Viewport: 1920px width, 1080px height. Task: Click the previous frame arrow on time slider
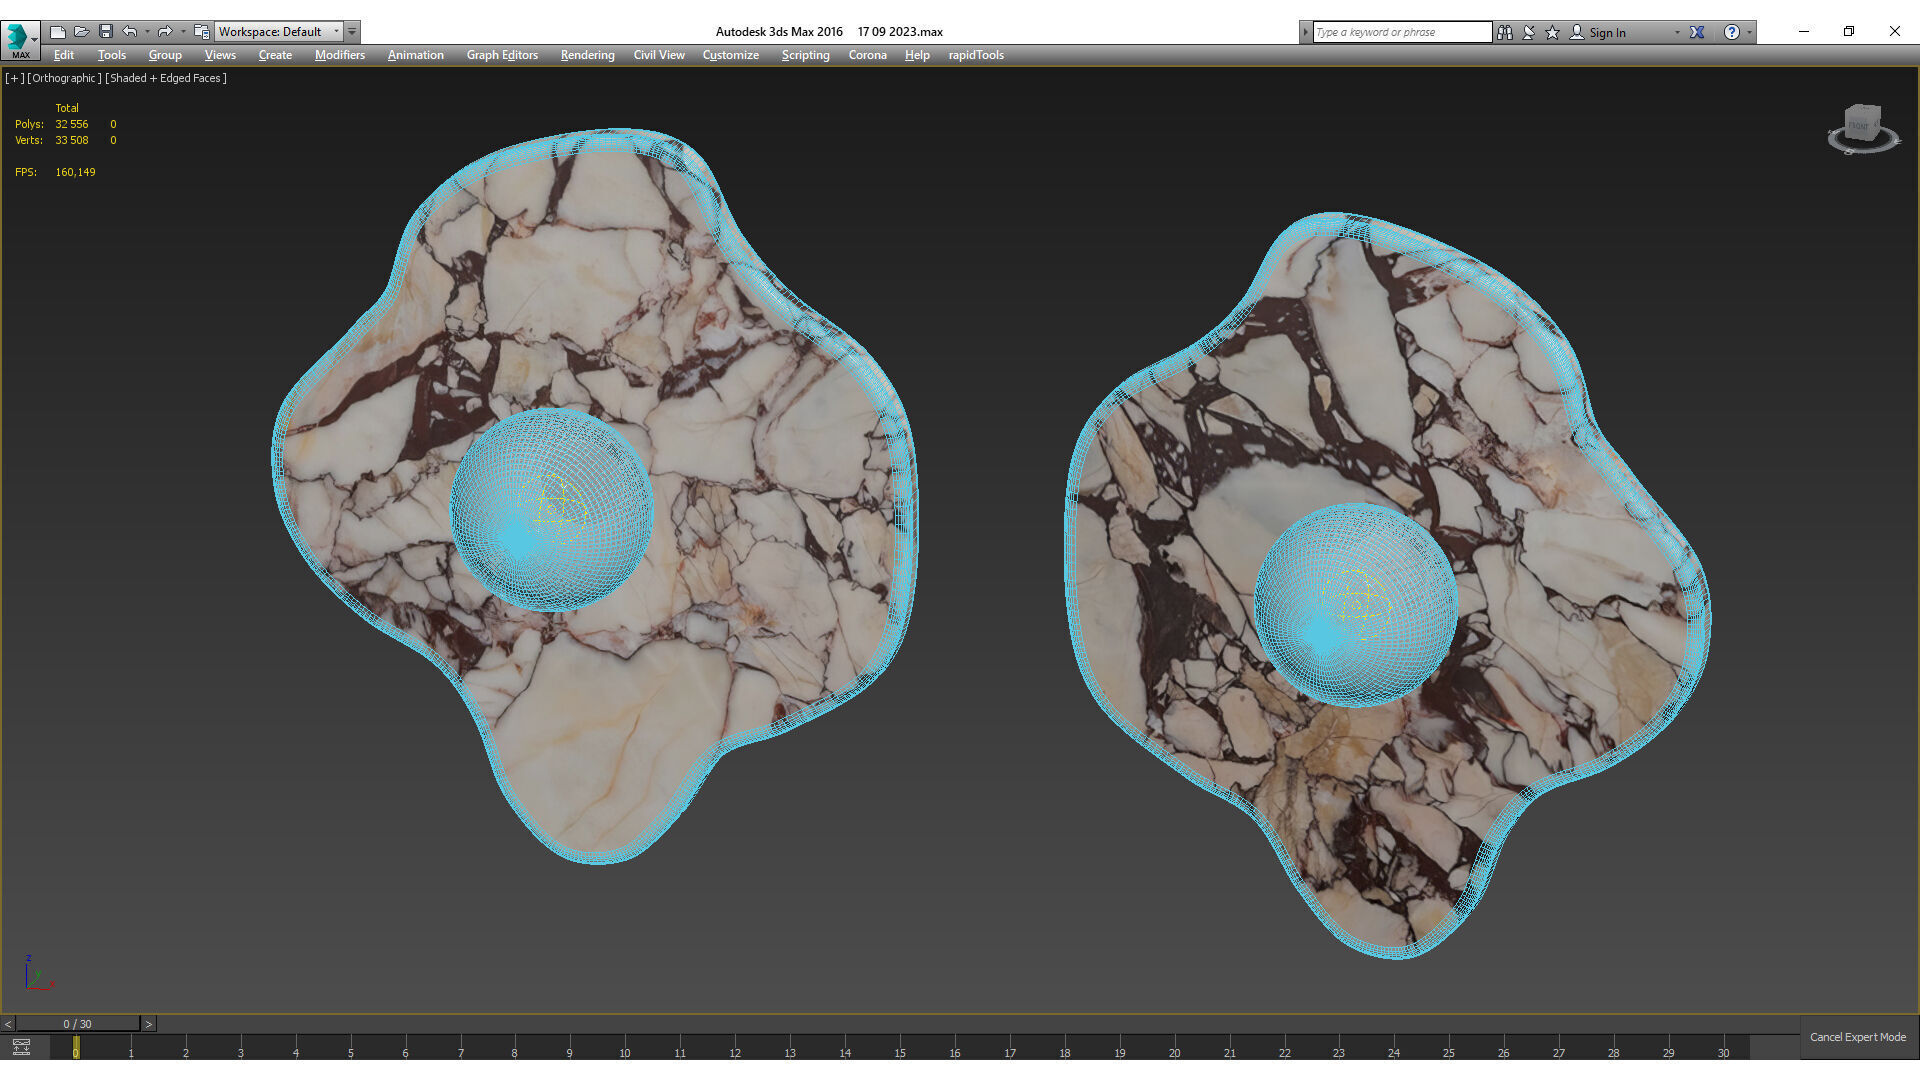(8, 1024)
